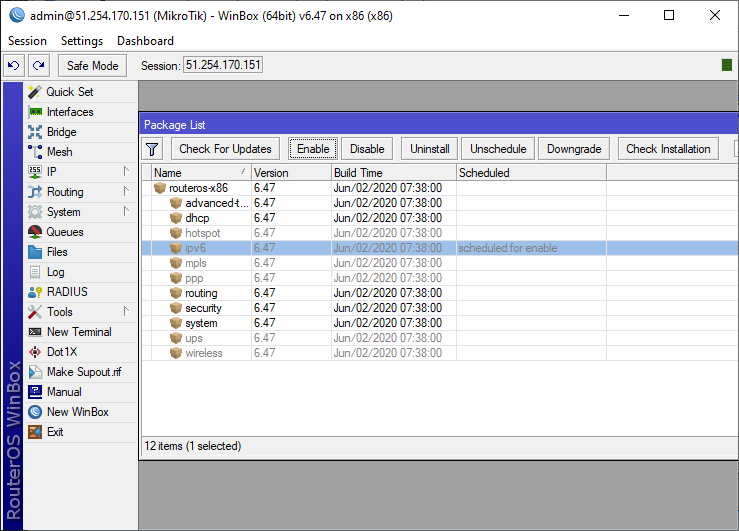The height and width of the screenshot is (531, 739).
Task: Select the ipv6 package row
Action: click(x=440, y=248)
